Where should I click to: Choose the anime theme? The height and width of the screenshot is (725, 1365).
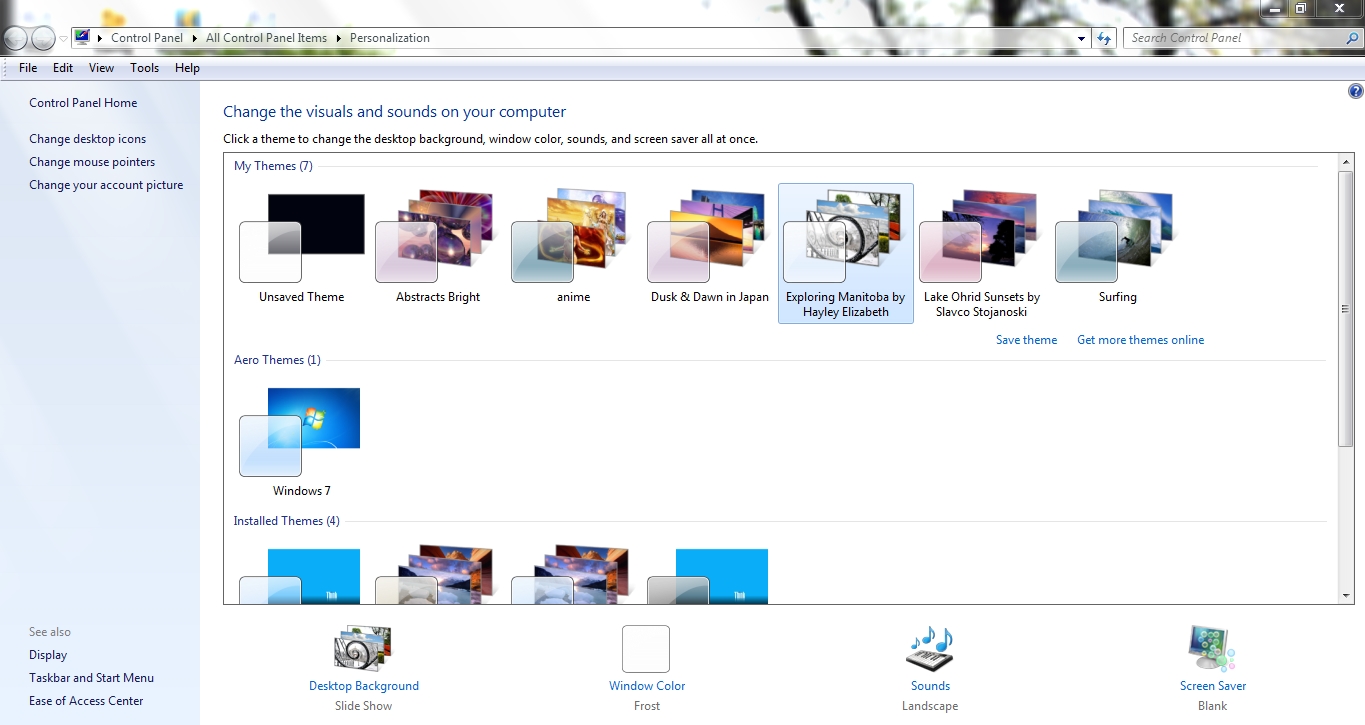click(x=573, y=238)
